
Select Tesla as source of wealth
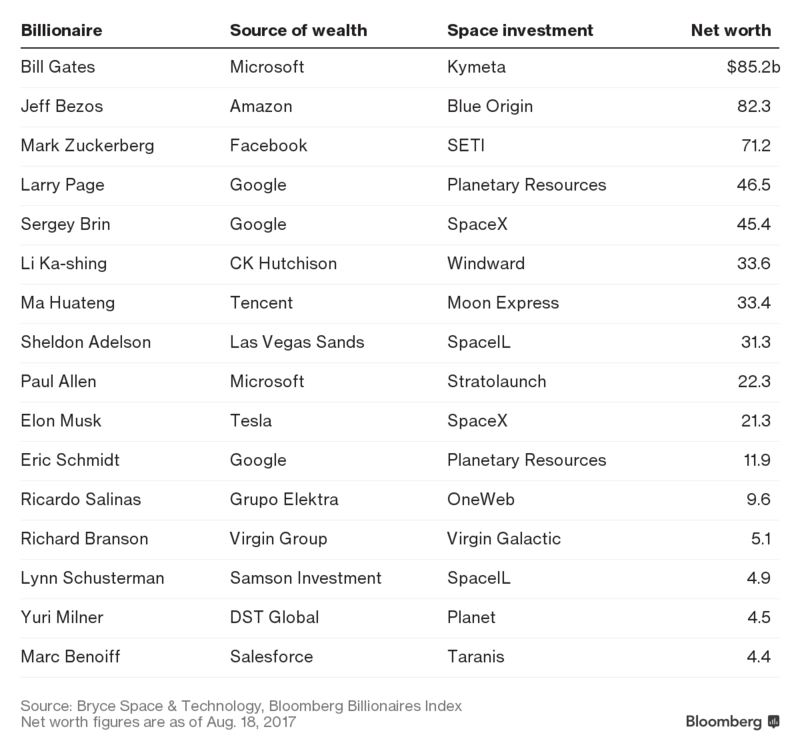click(x=251, y=421)
